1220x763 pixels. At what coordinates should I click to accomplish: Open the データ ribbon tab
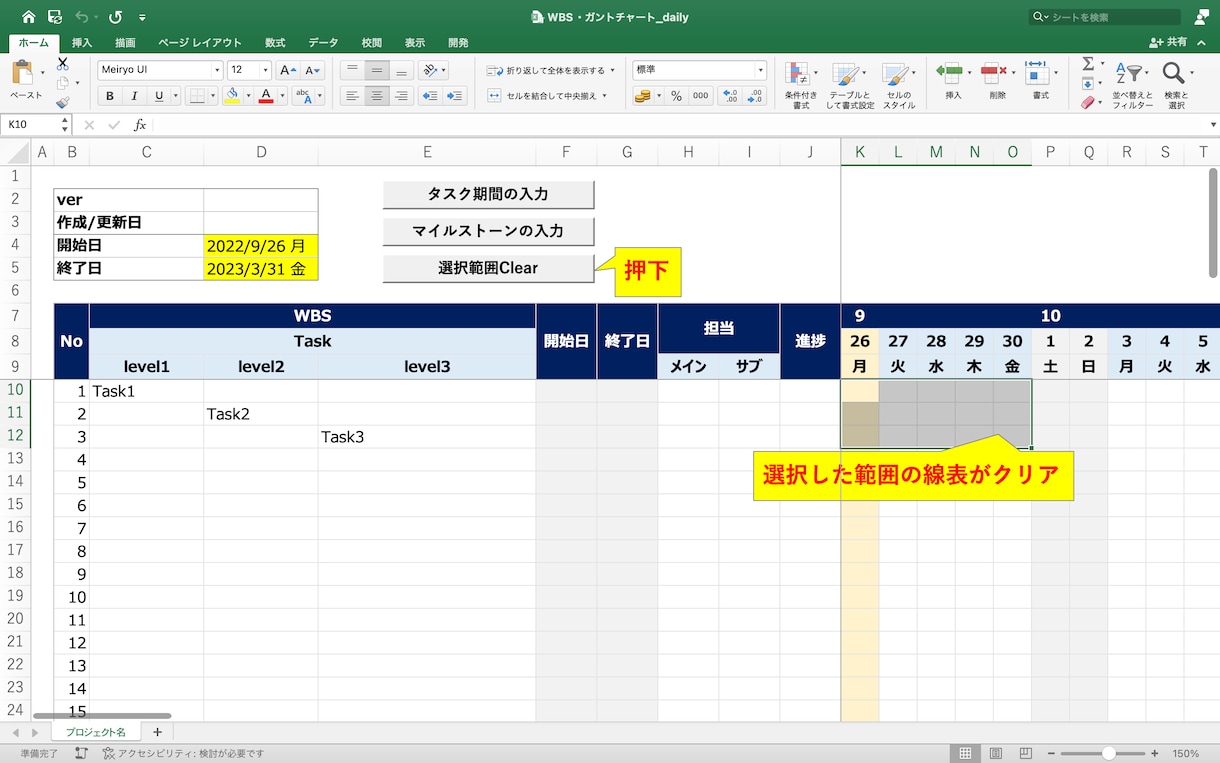(x=323, y=43)
